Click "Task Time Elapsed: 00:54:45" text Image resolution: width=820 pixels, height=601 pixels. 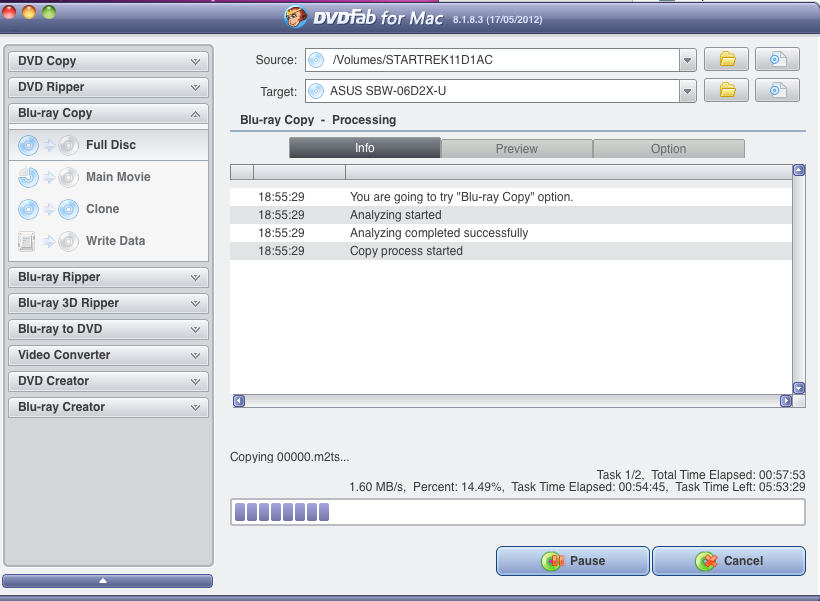[x=589, y=487]
